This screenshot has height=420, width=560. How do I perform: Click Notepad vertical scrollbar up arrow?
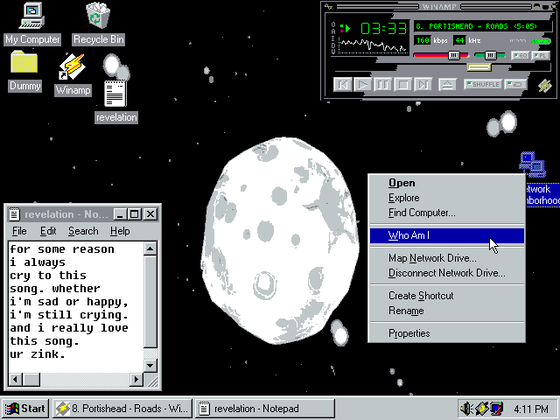tap(150, 249)
